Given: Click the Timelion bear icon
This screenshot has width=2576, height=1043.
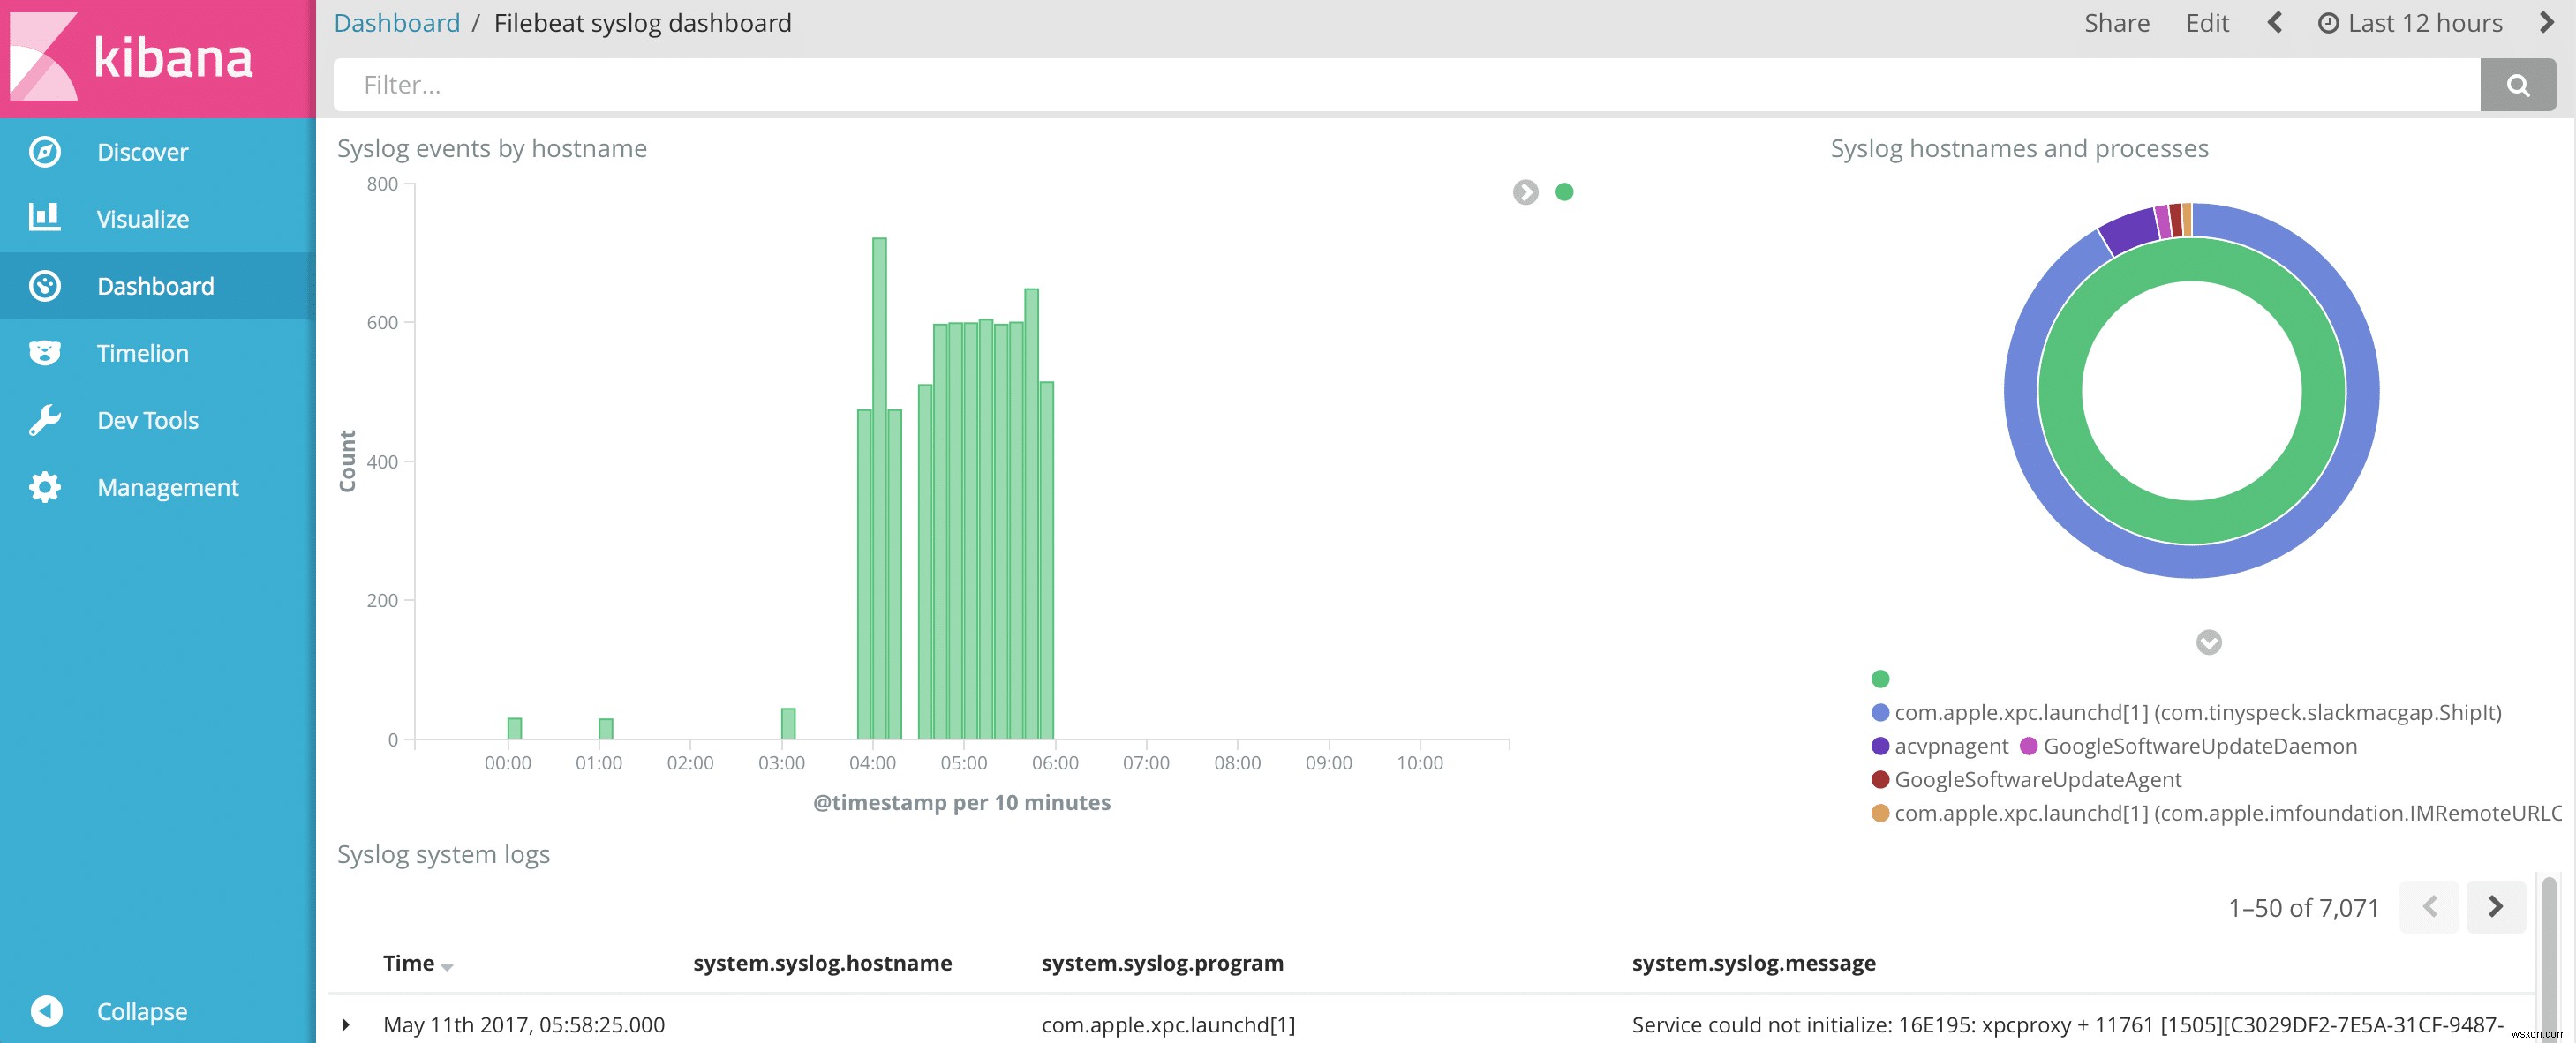Looking at the screenshot, I should pyautogui.click(x=45, y=353).
